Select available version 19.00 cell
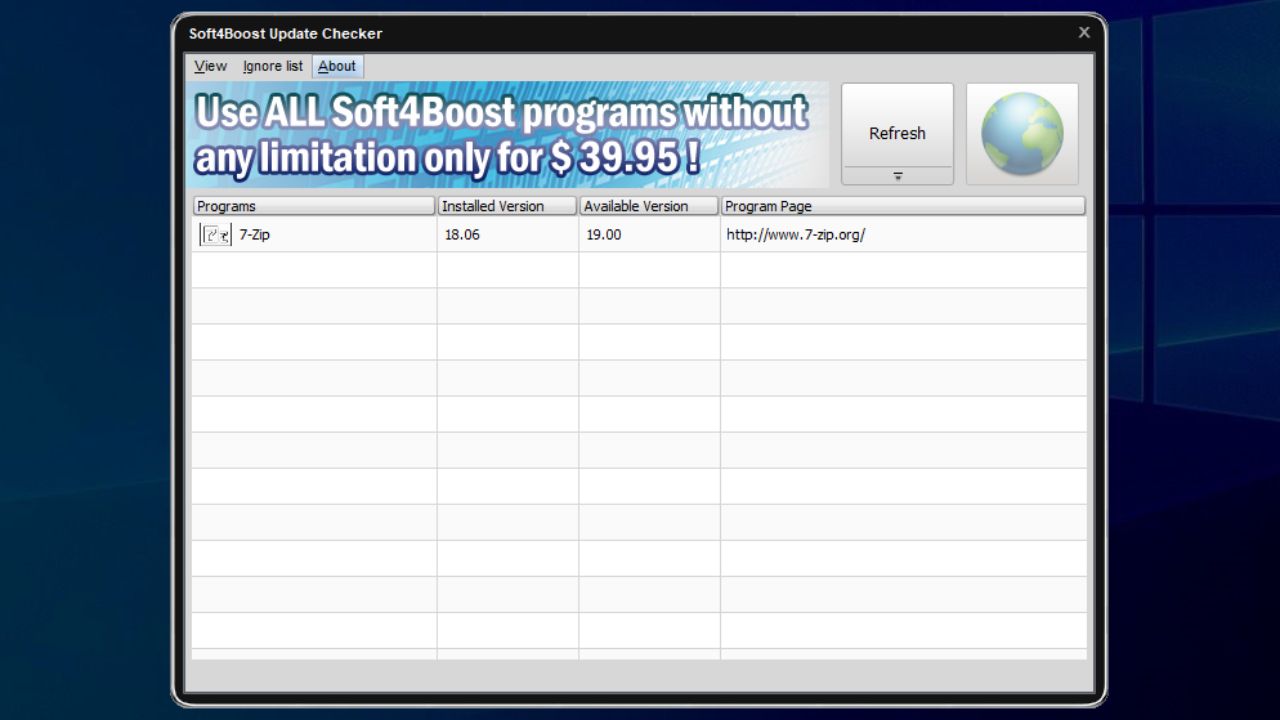1280x720 pixels. 649,235
